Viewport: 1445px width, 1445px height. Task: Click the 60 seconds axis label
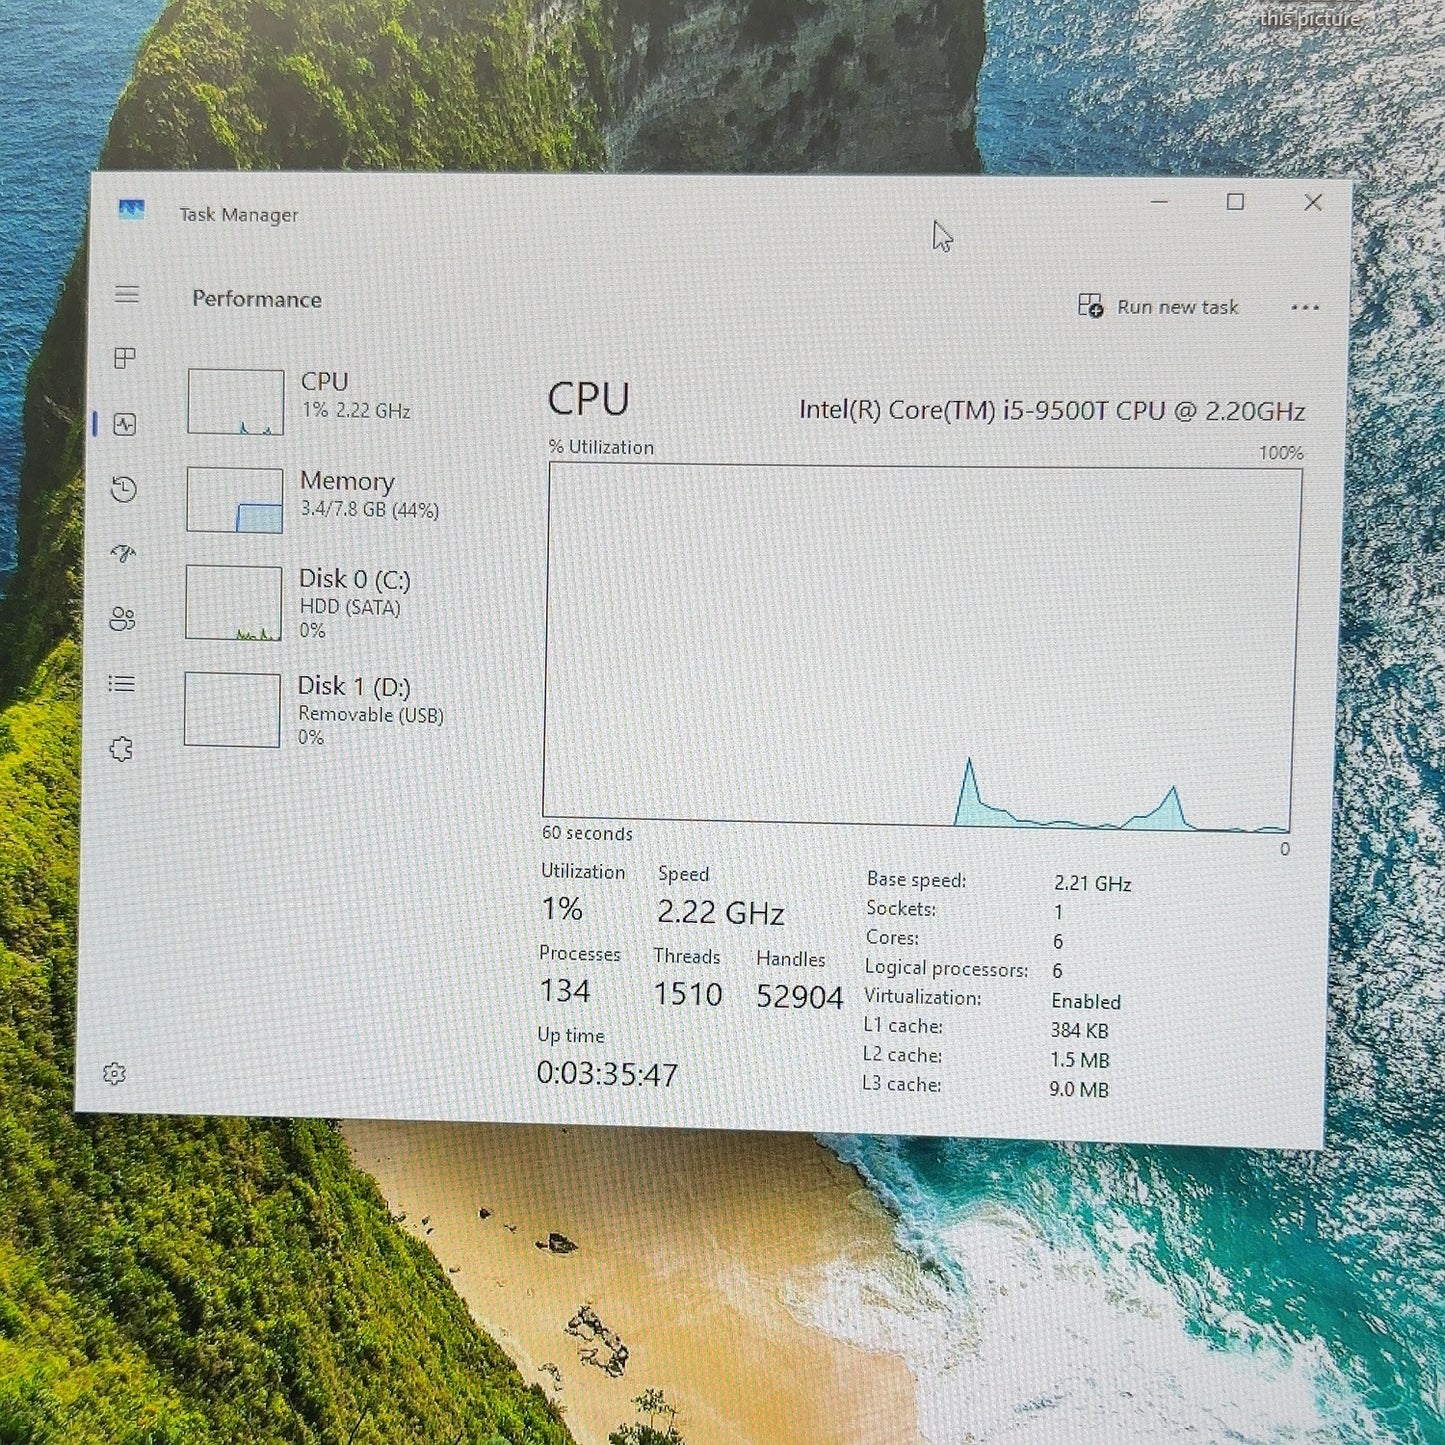(x=587, y=833)
